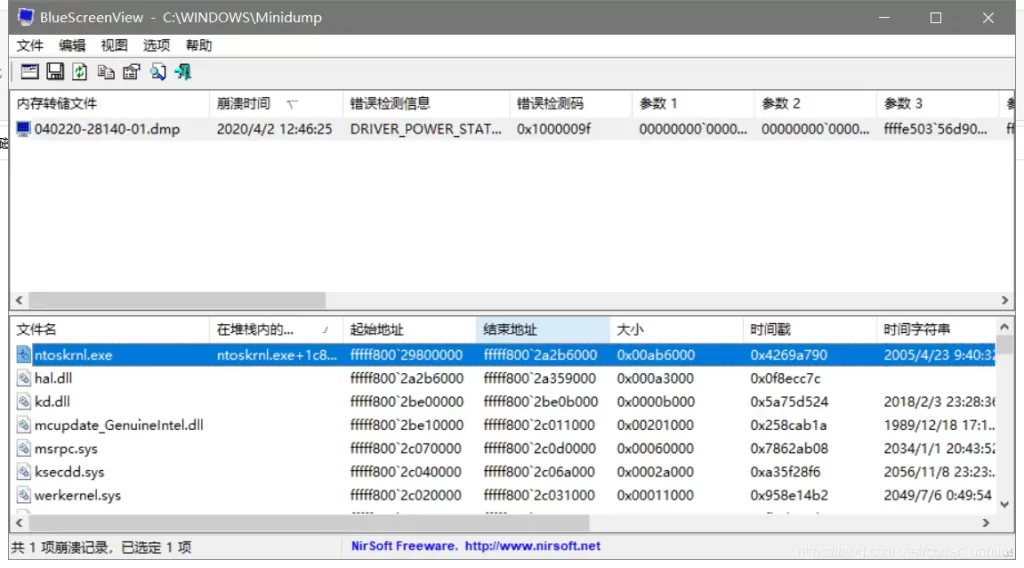Click the NirSoft Freeware status text
Screen dimensions: 1024x568
point(404,546)
